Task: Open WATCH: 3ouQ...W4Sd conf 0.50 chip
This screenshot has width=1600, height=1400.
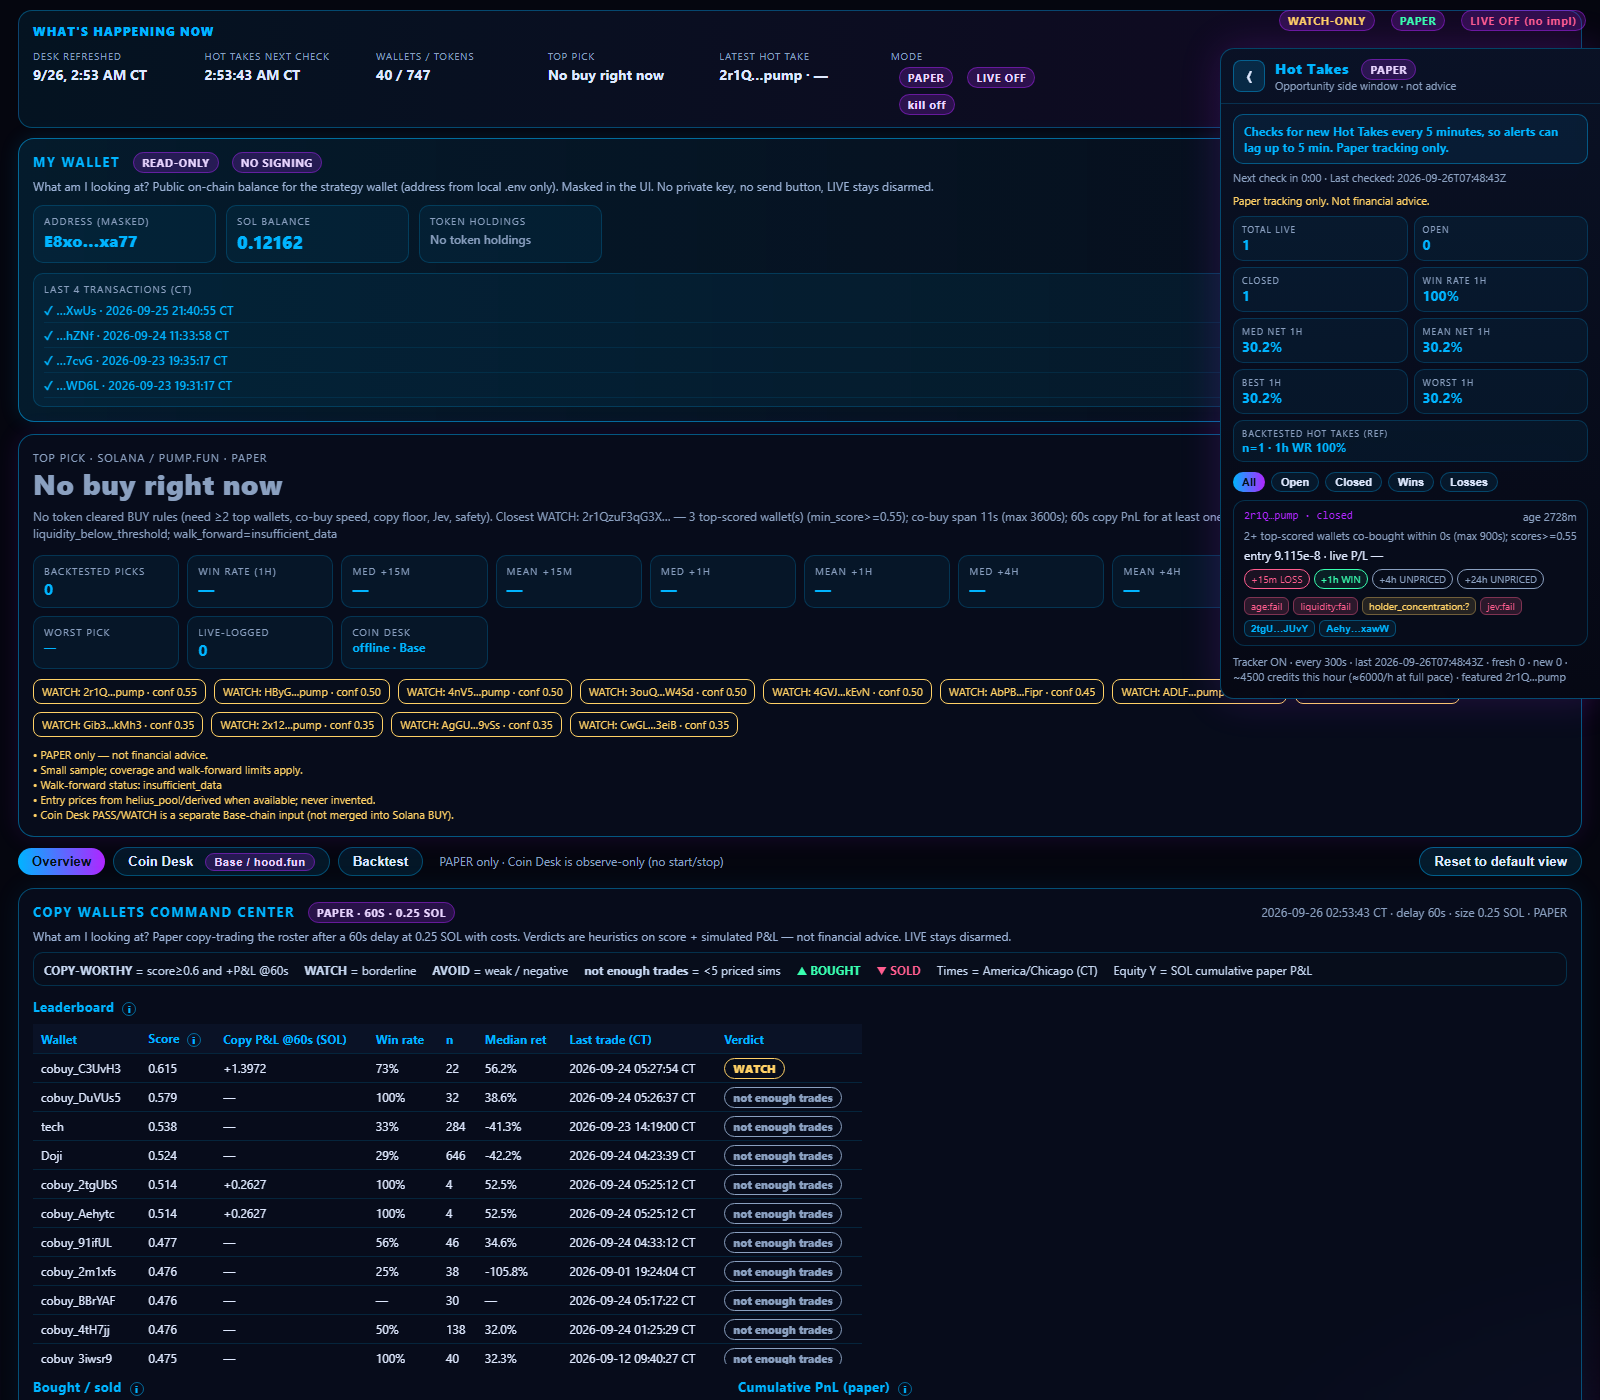Action: pyautogui.click(x=667, y=692)
